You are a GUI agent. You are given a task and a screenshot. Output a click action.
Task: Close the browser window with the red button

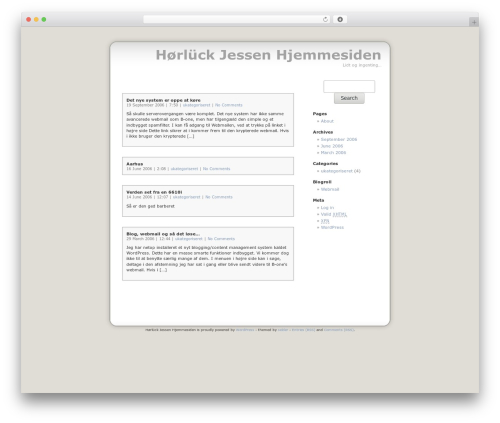coord(29,20)
